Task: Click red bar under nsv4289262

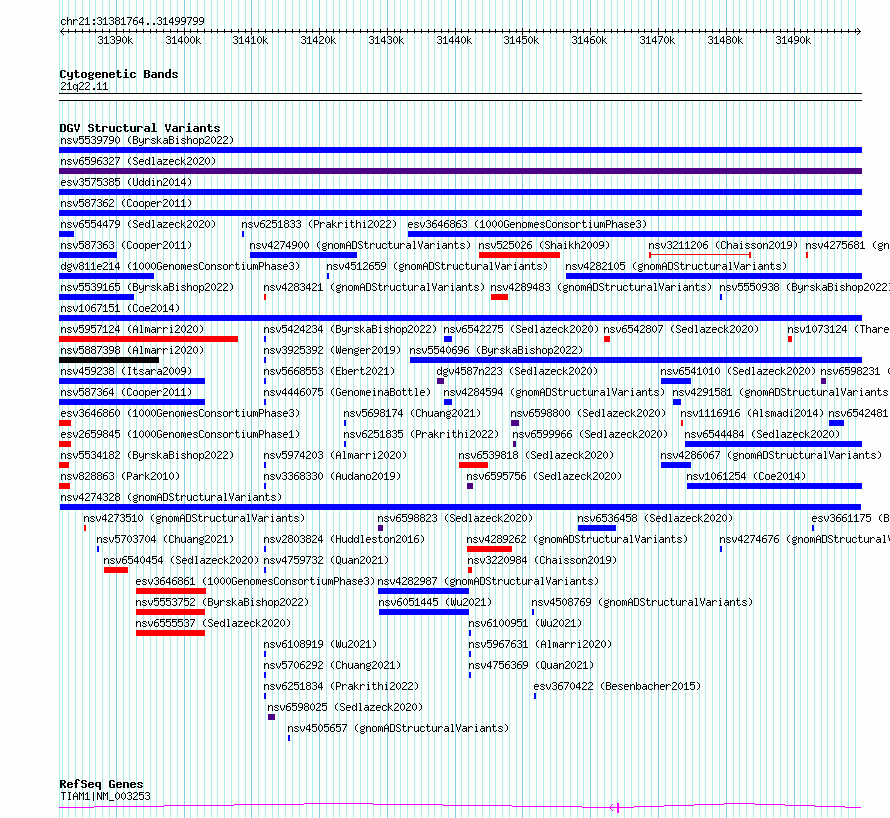Action: point(489,549)
